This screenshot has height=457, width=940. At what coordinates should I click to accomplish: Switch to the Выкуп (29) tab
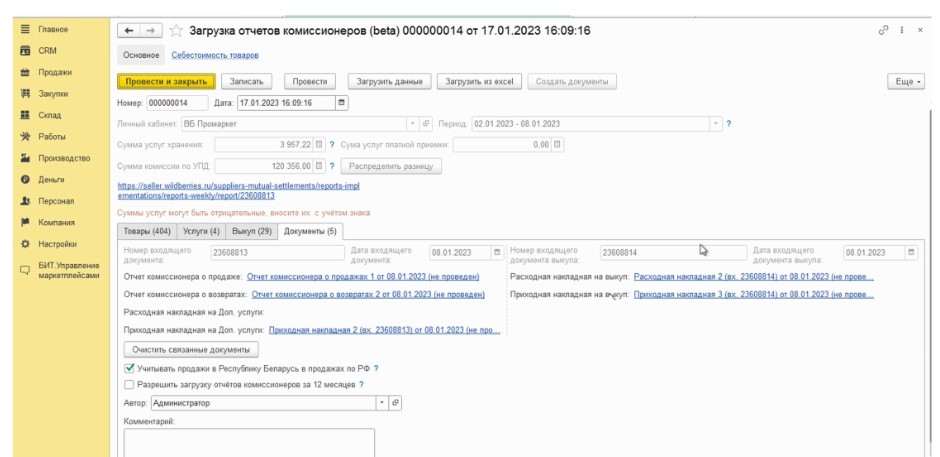pos(251,231)
